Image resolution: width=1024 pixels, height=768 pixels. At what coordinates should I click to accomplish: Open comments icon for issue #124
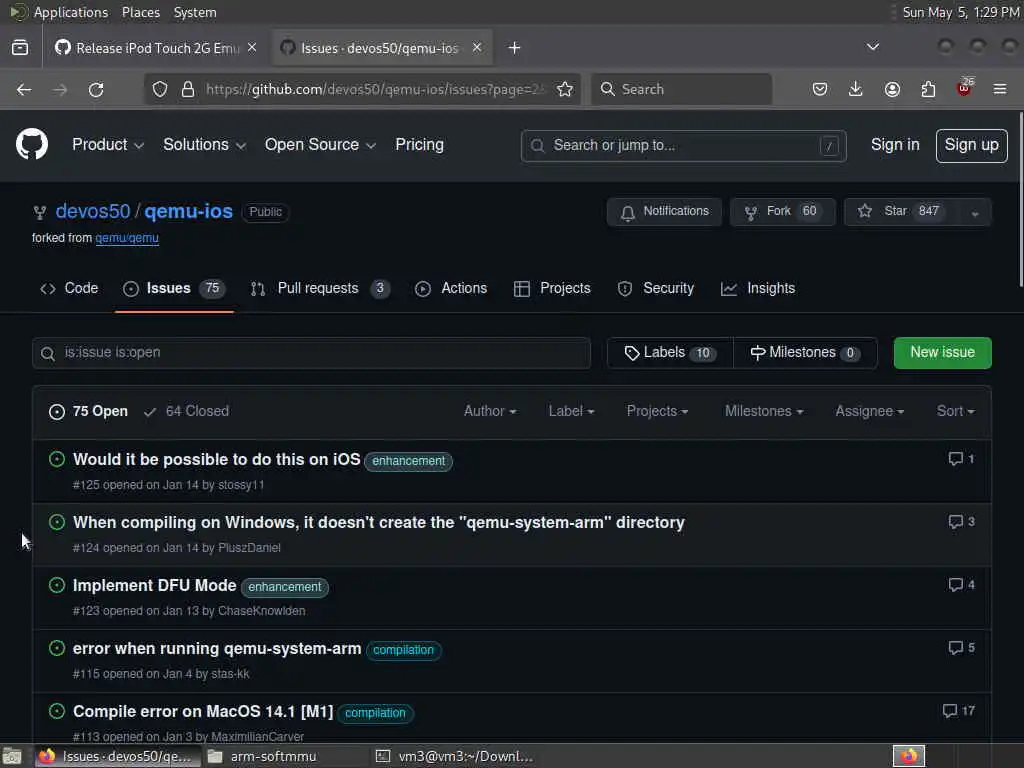(x=961, y=522)
